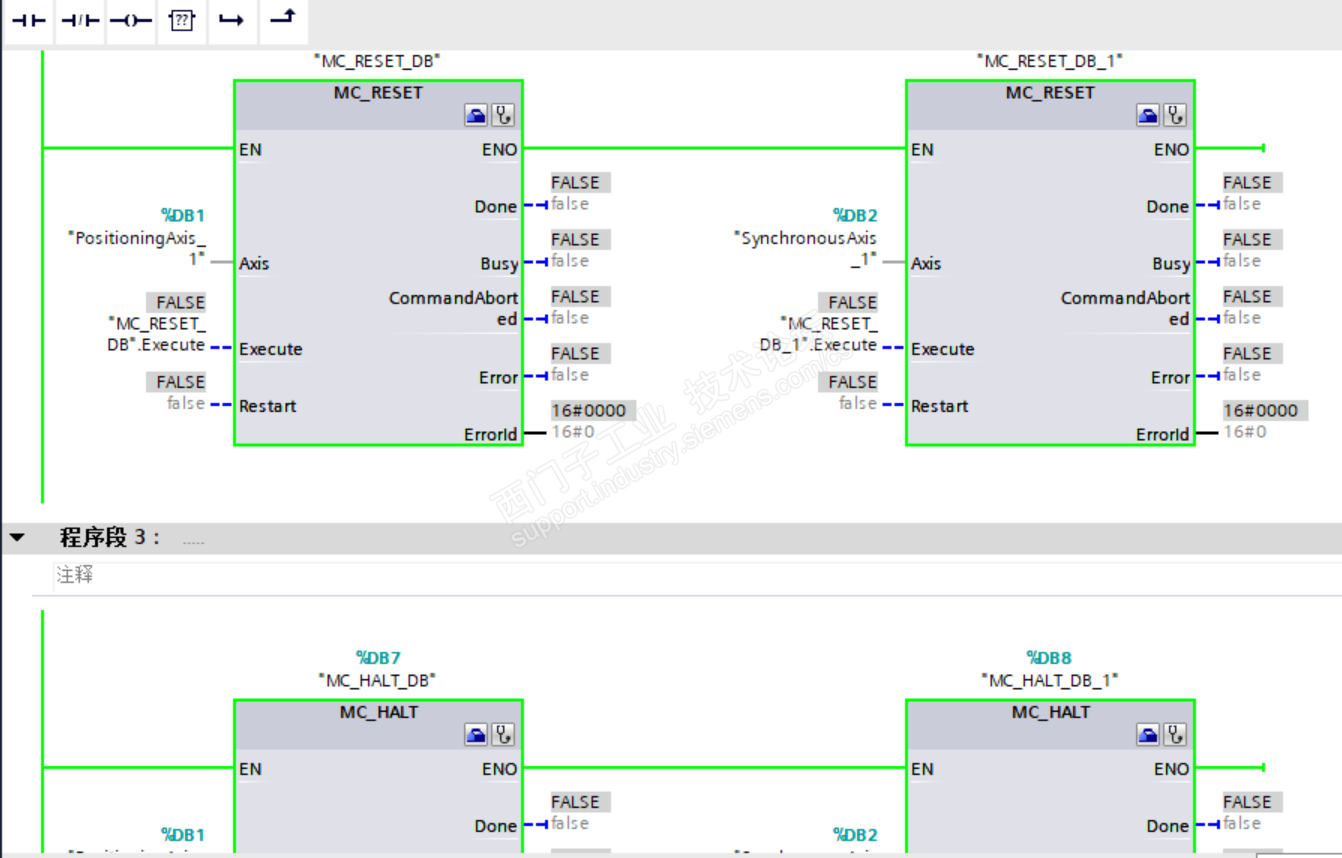Click the Restart pin on MC_RESET_DB_1 block
This screenshot has width=1342, height=858.
[939, 406]
